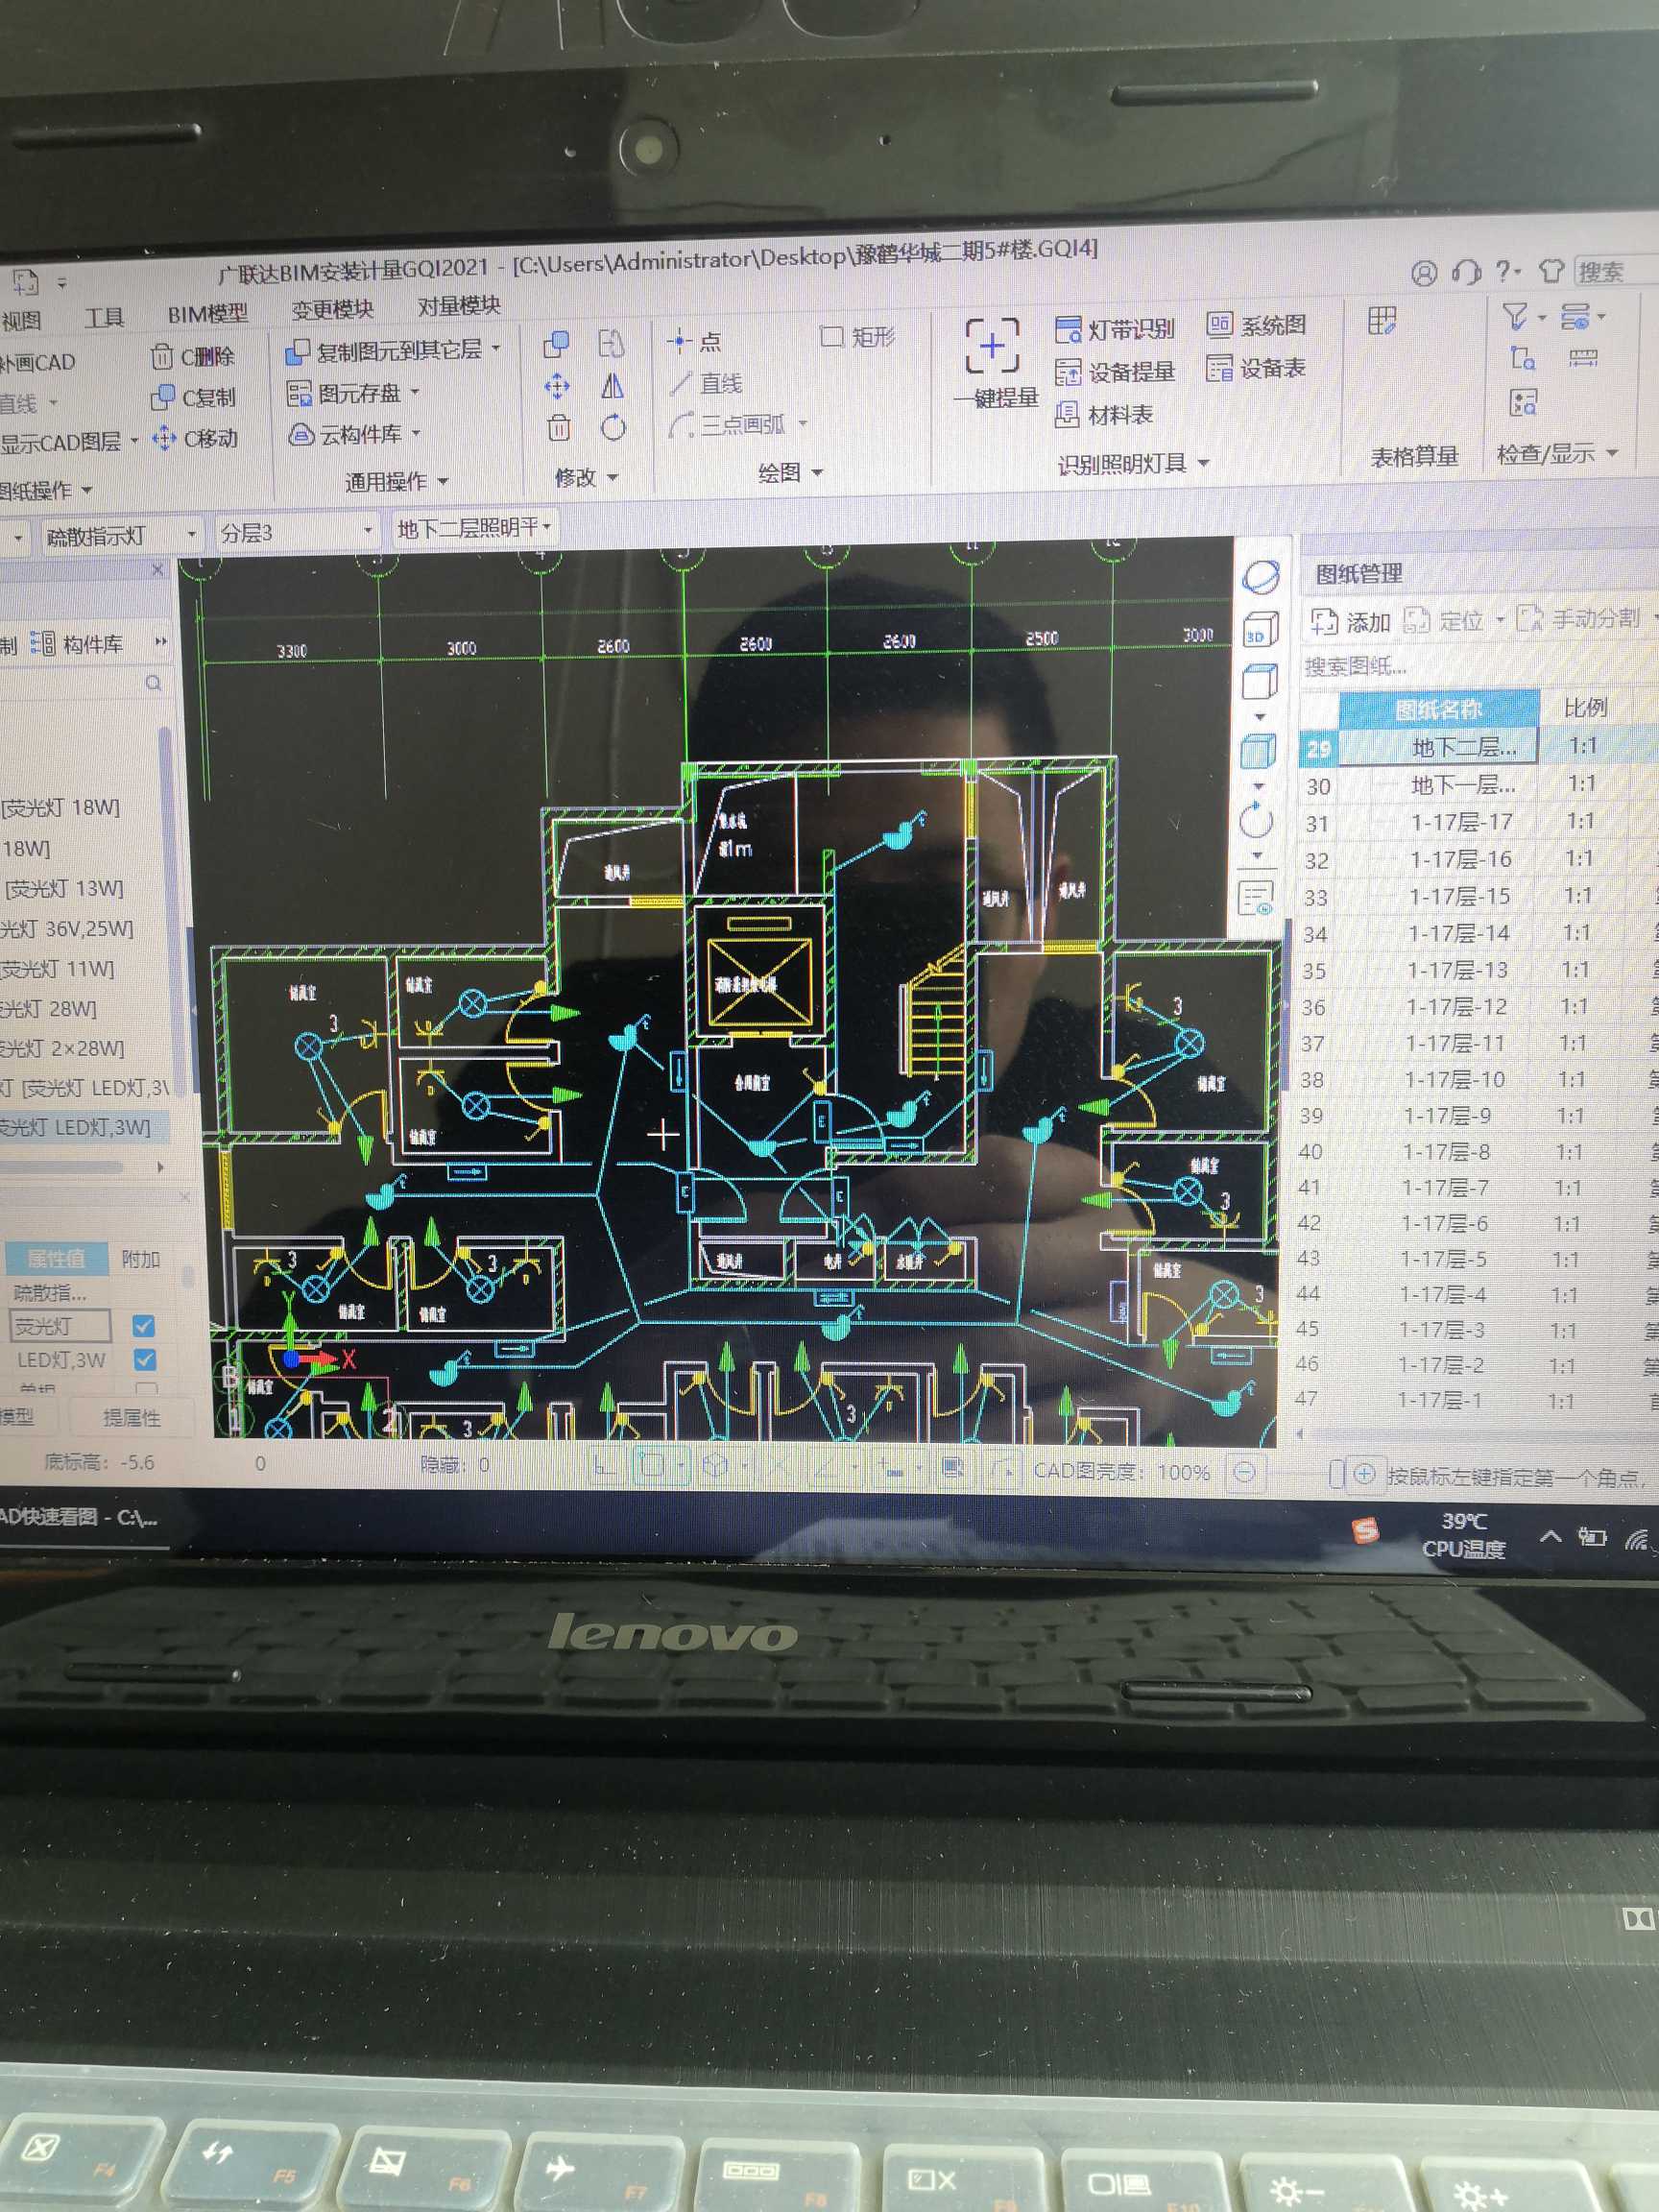The height and width of the screenshot is (2212, 1659).
Task: Click the 构件库 component library button
Action: pos(77,644)
